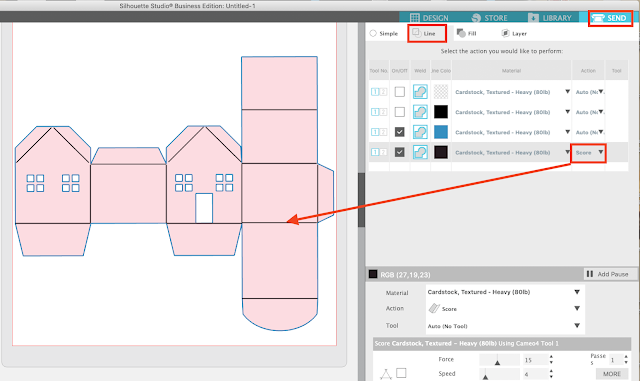Select tool 1 in the Score row

click(x=375, y=152)
